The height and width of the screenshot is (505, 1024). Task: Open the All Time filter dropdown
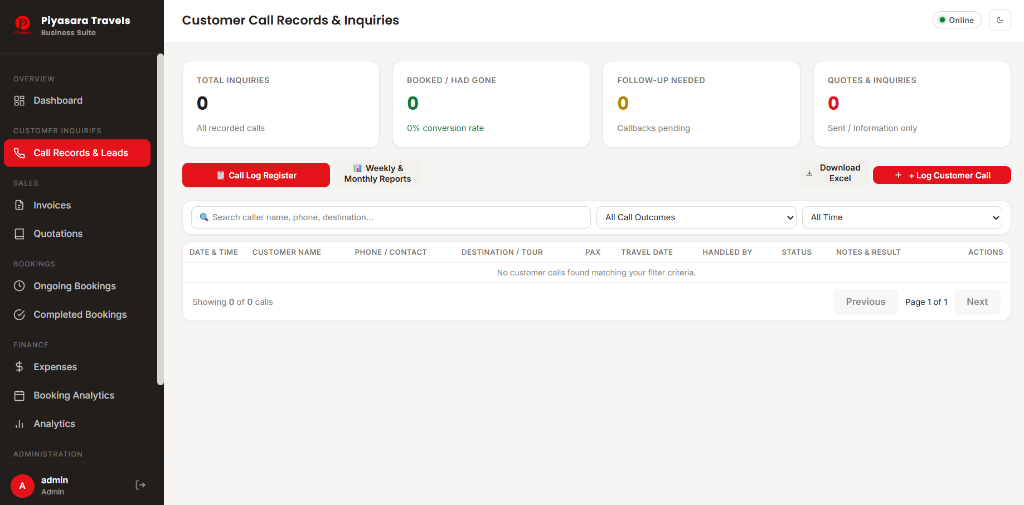tap(902, 218)
